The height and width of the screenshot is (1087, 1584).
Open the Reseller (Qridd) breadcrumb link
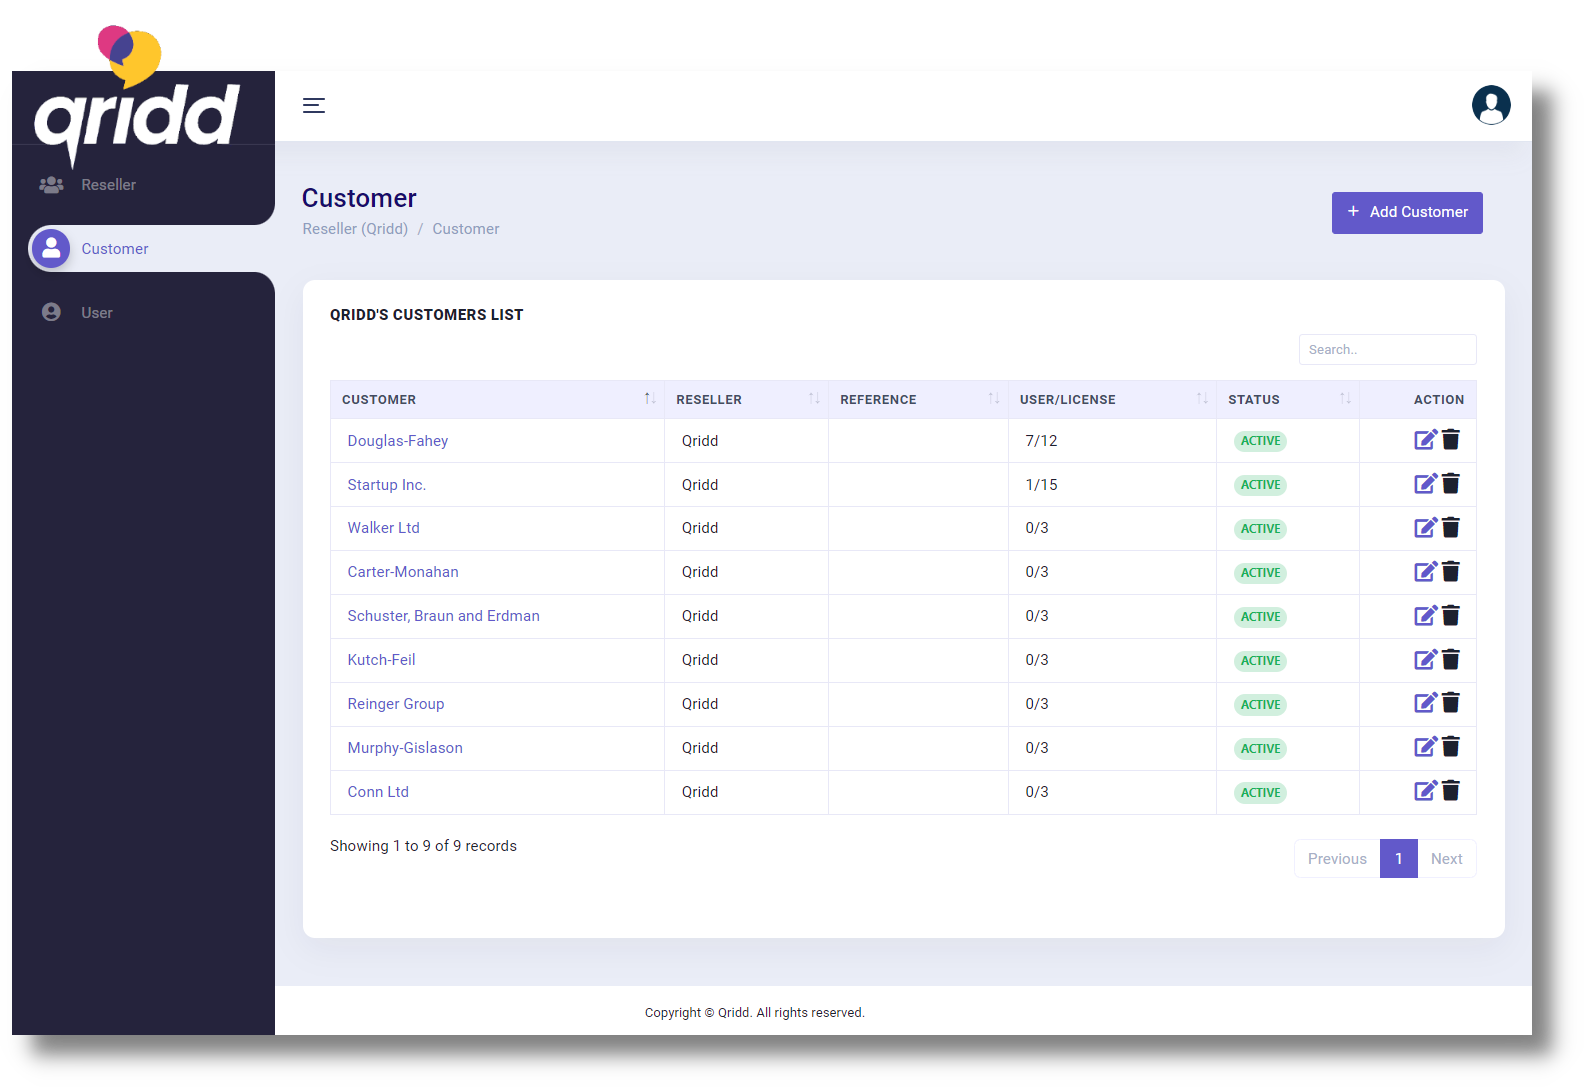pyautogui.click(x=355, y=229)
